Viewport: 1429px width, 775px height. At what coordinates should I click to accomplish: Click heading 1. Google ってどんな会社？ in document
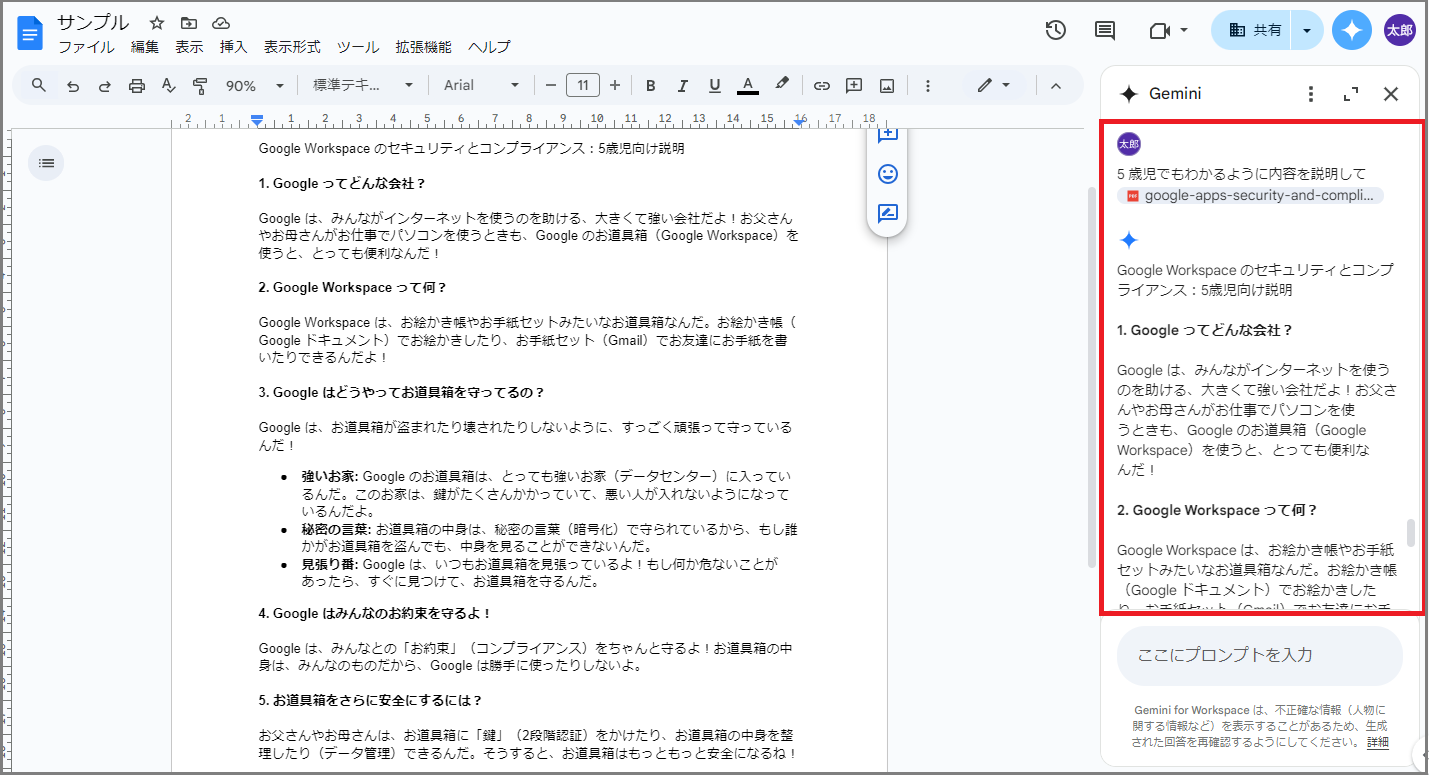coord(342,183)
